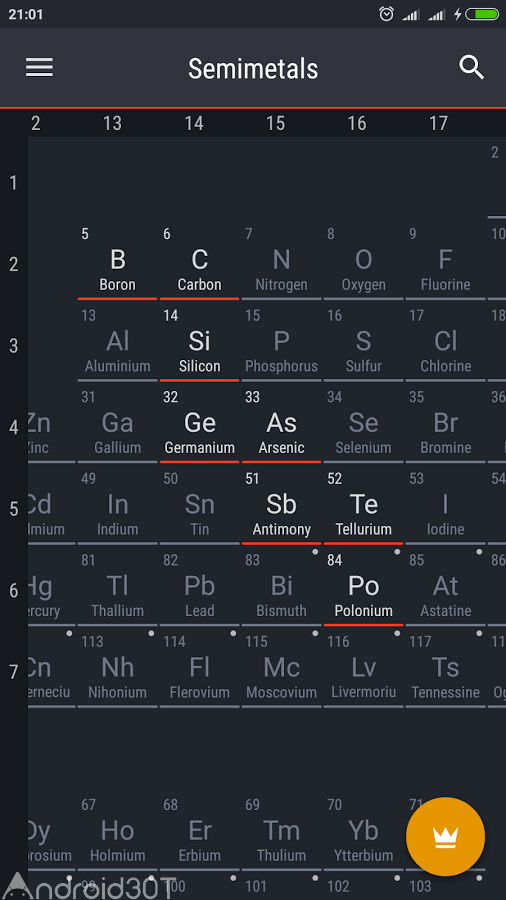Image resolution: width=506 pixels, height=900 pixels.
Task: Select the Polonium element tile
Action: pos(364,585)
